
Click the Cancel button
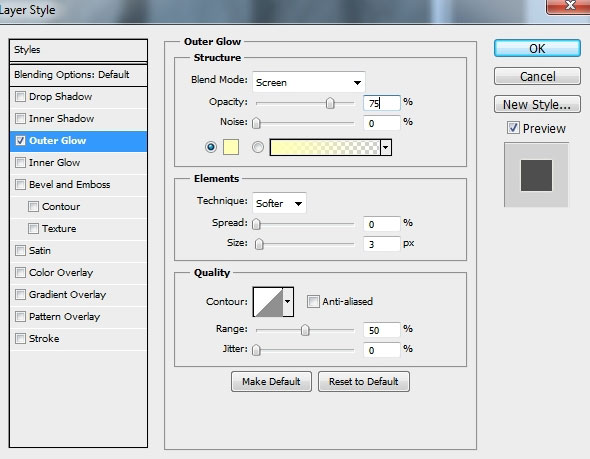coord(537,76)
